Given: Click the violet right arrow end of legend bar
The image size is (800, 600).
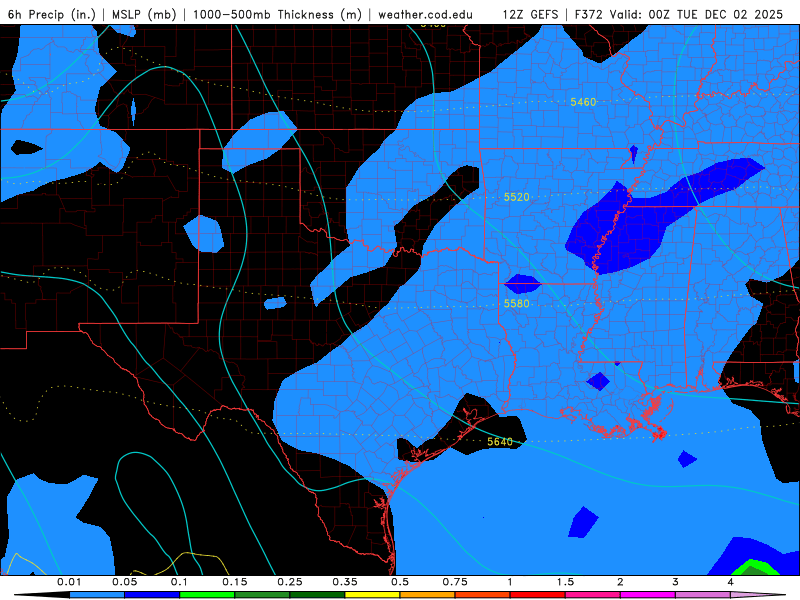Looking at the screenshot, I should [x=757, y=595].
